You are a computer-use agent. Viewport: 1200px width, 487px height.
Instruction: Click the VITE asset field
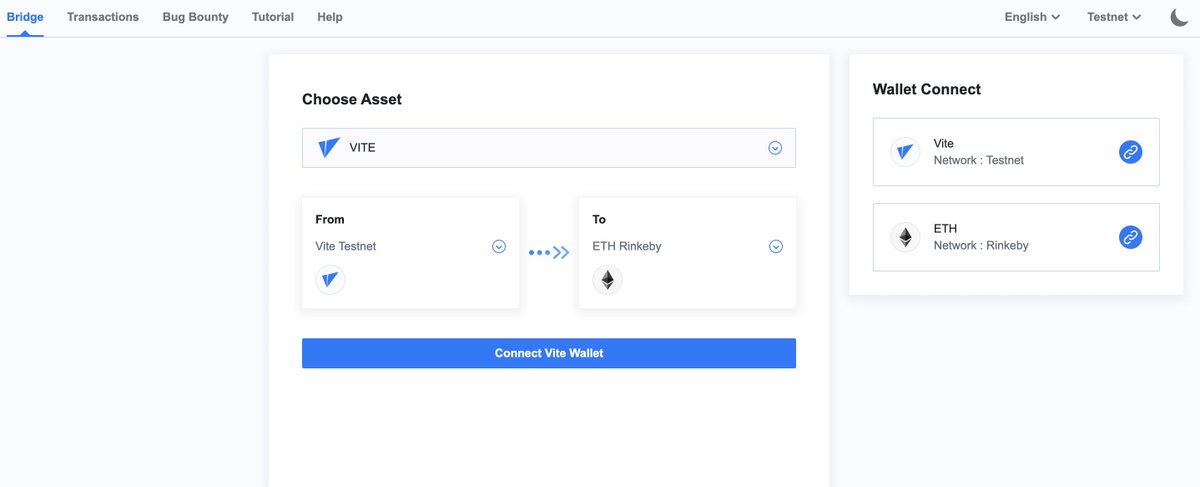[x=549, y=148]
